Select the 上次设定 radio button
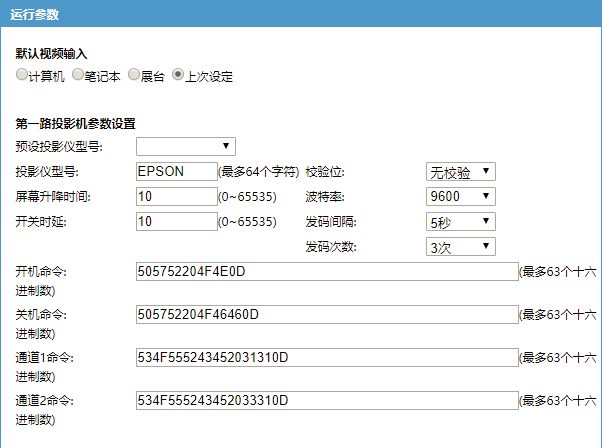Screen dimensions: 602x448 (178, 75)
